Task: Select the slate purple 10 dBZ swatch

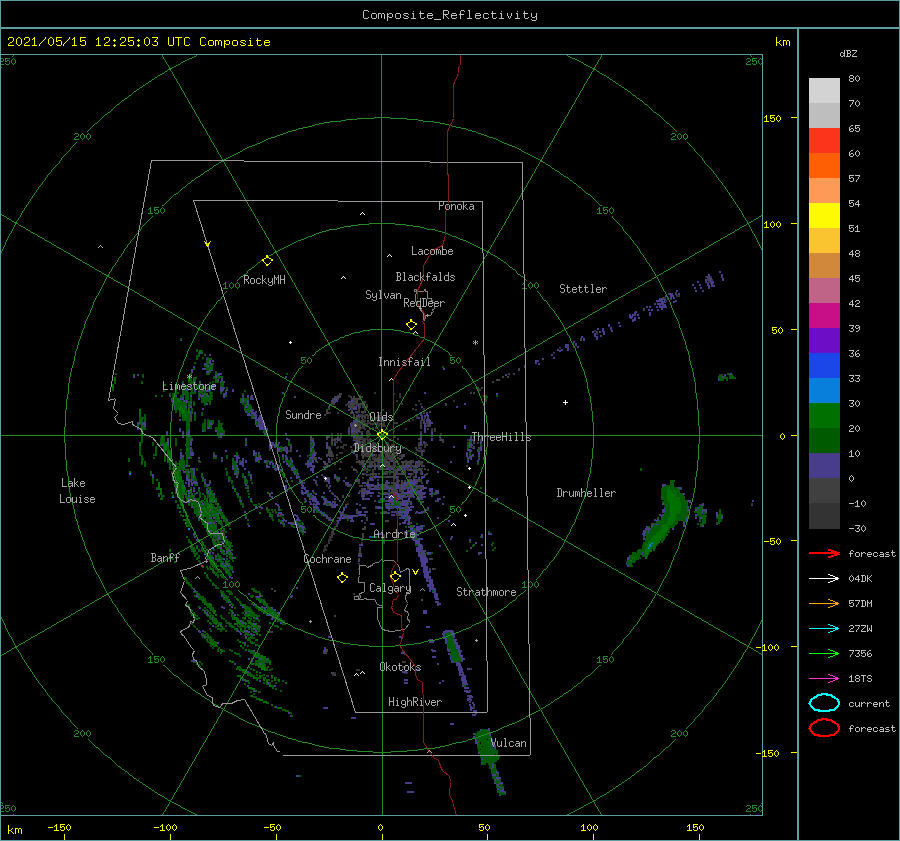Action: 824,465
